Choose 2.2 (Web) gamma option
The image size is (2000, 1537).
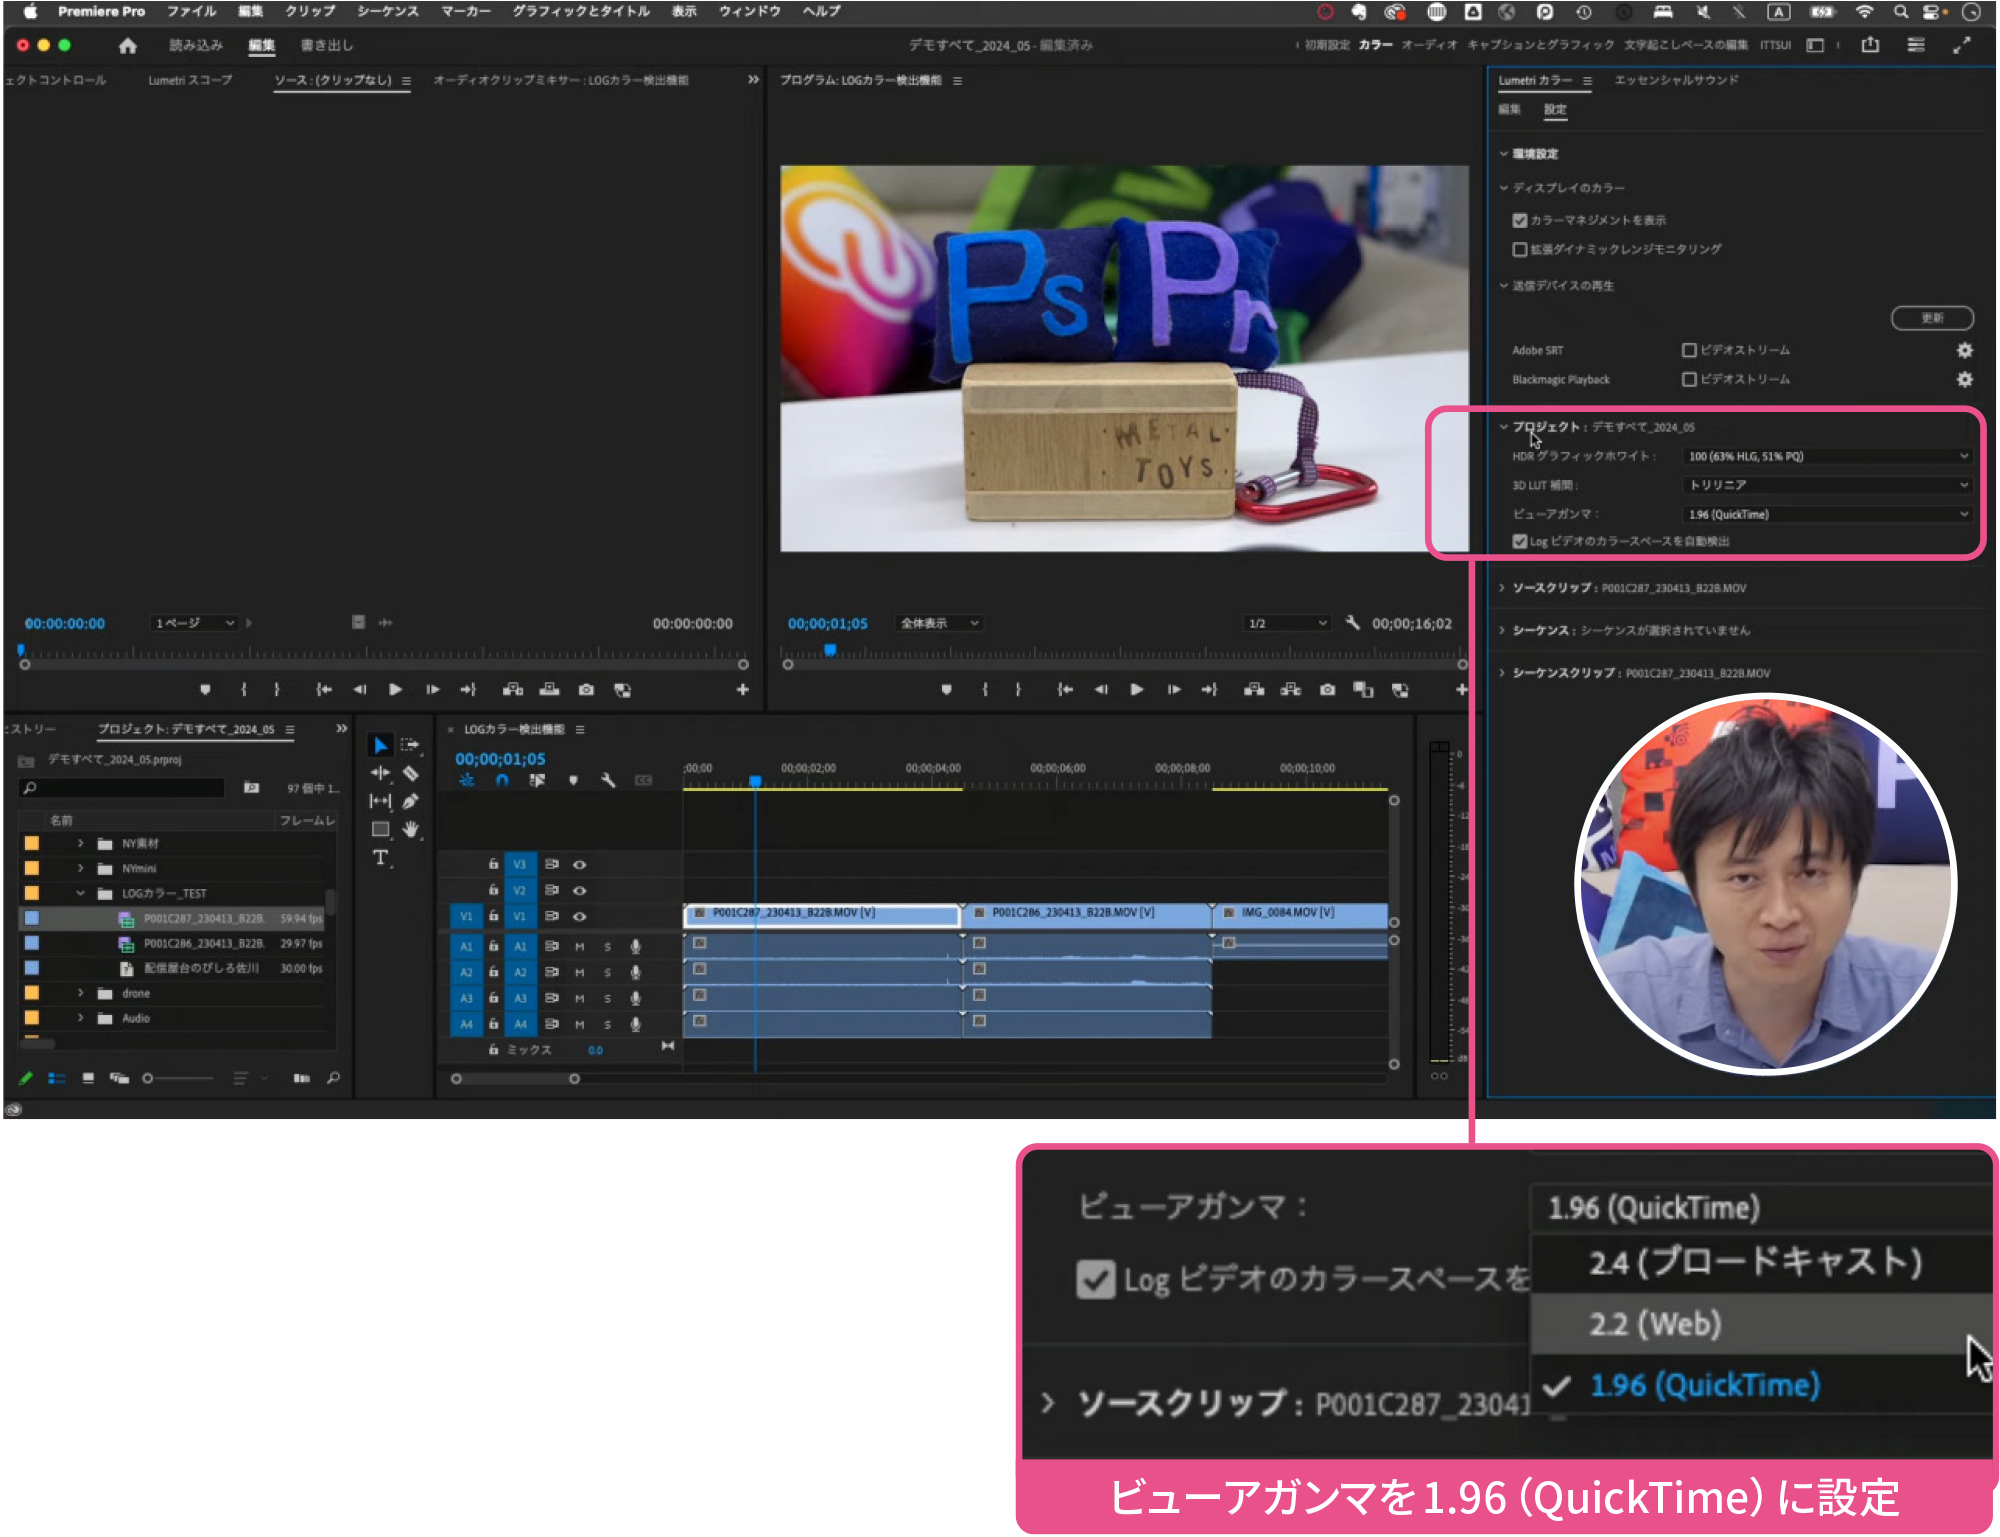(x=1760, y=1324)
